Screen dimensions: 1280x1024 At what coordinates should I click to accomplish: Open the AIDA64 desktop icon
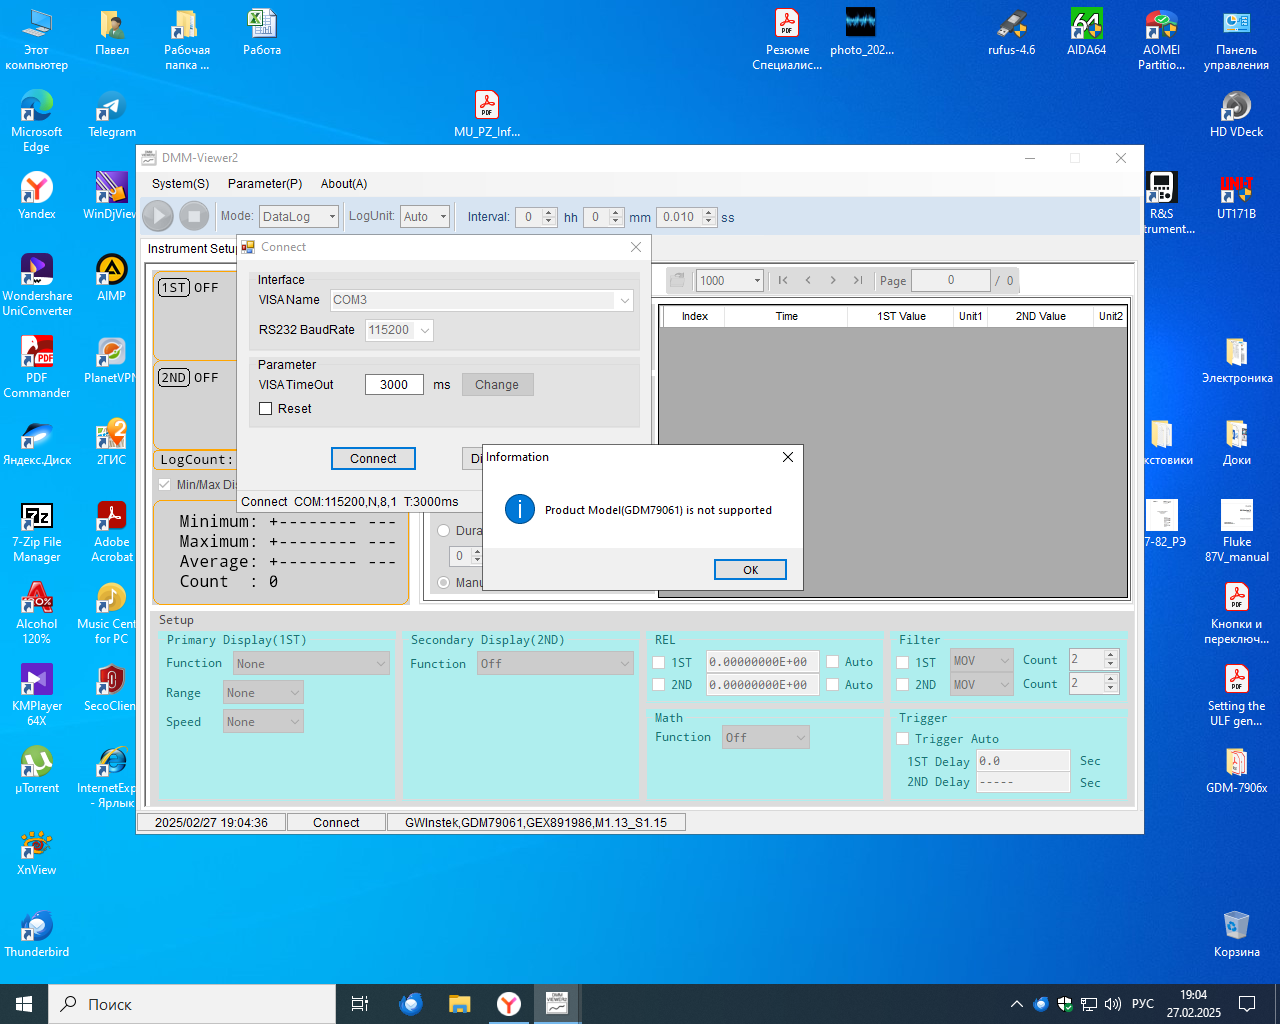[x=1086, y=26]
